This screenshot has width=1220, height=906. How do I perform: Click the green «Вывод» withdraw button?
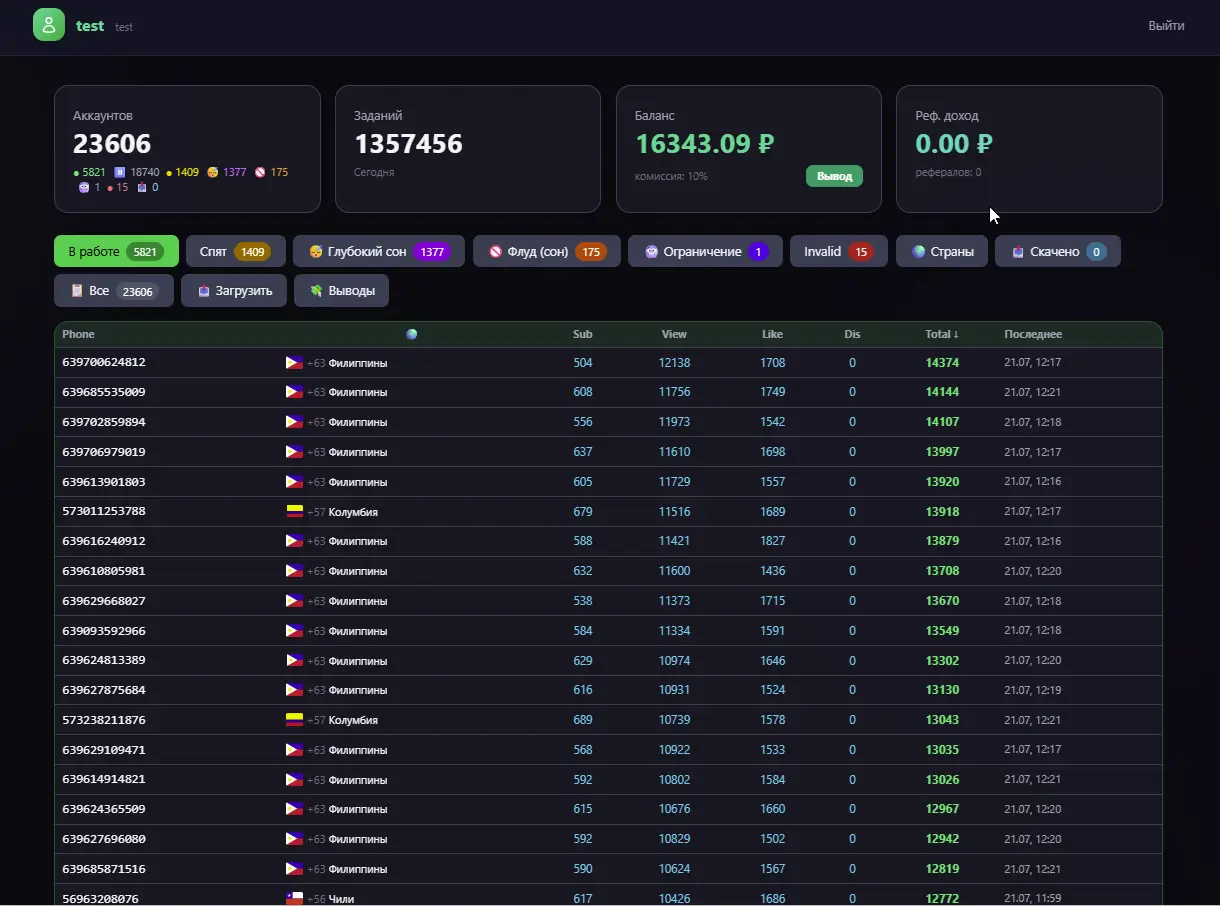click(x=834, y=176)
